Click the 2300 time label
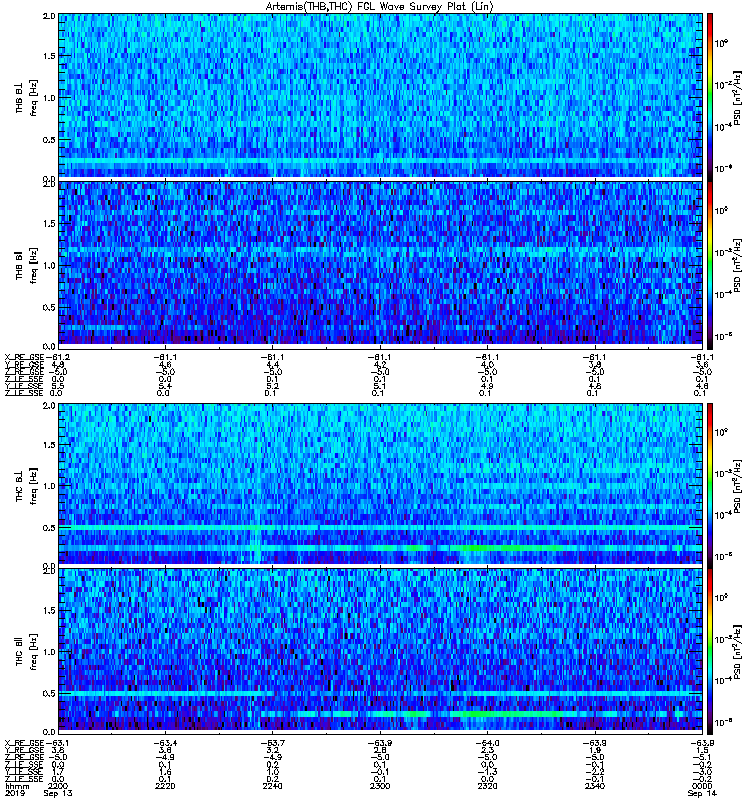 [380, 786]
